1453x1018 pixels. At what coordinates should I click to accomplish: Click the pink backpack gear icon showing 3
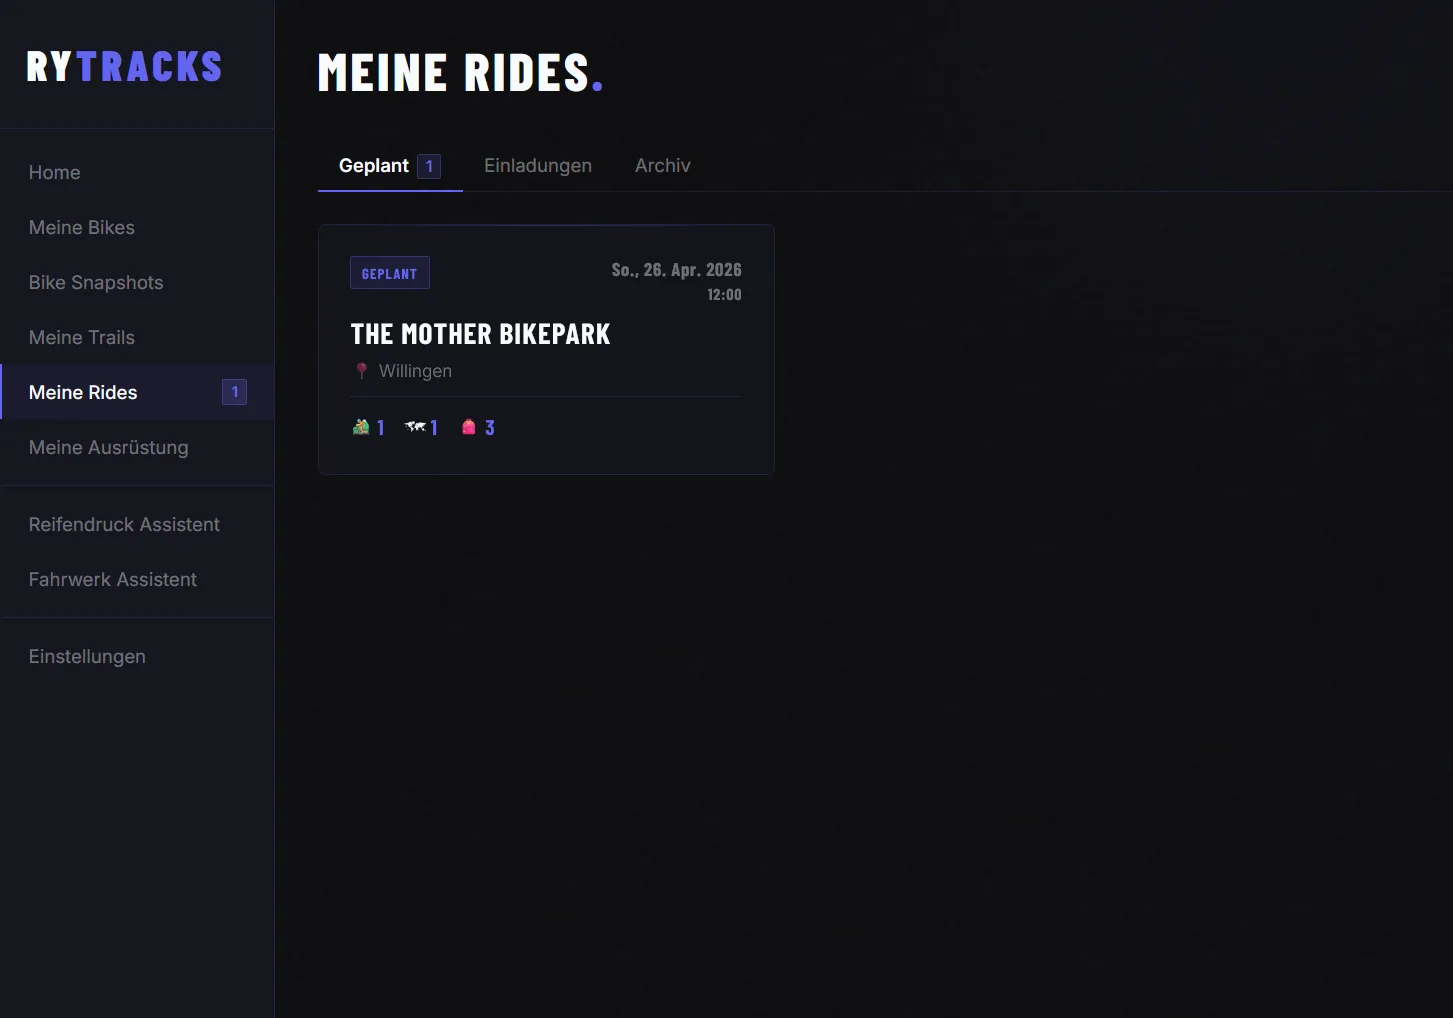(468, 426)
